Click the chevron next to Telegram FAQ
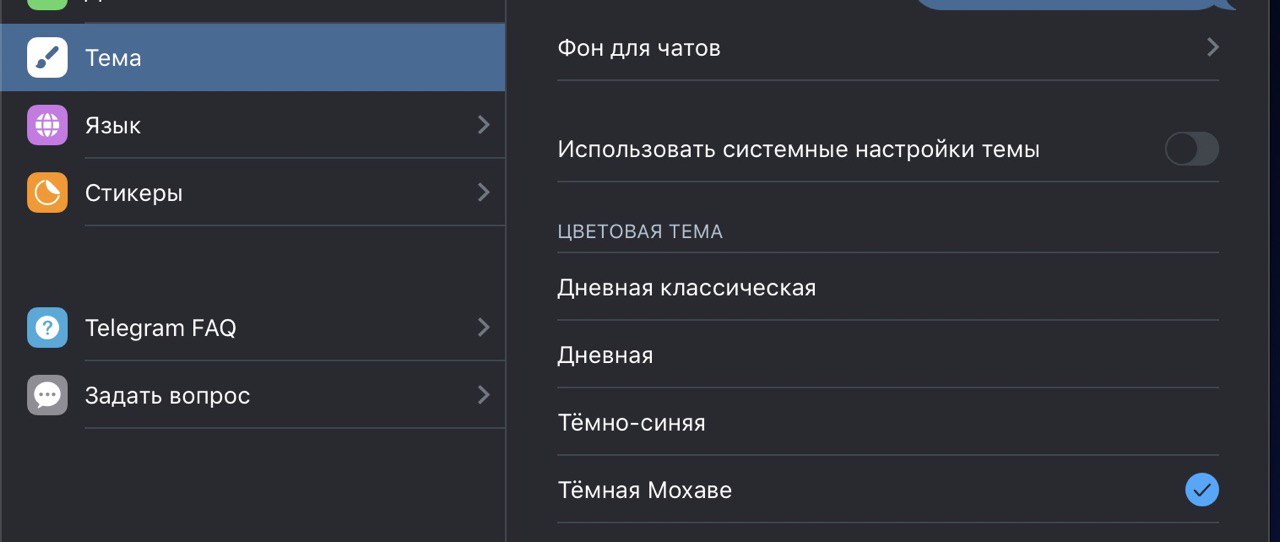This screenshot has height=542, width=1280. coord(484,327)
